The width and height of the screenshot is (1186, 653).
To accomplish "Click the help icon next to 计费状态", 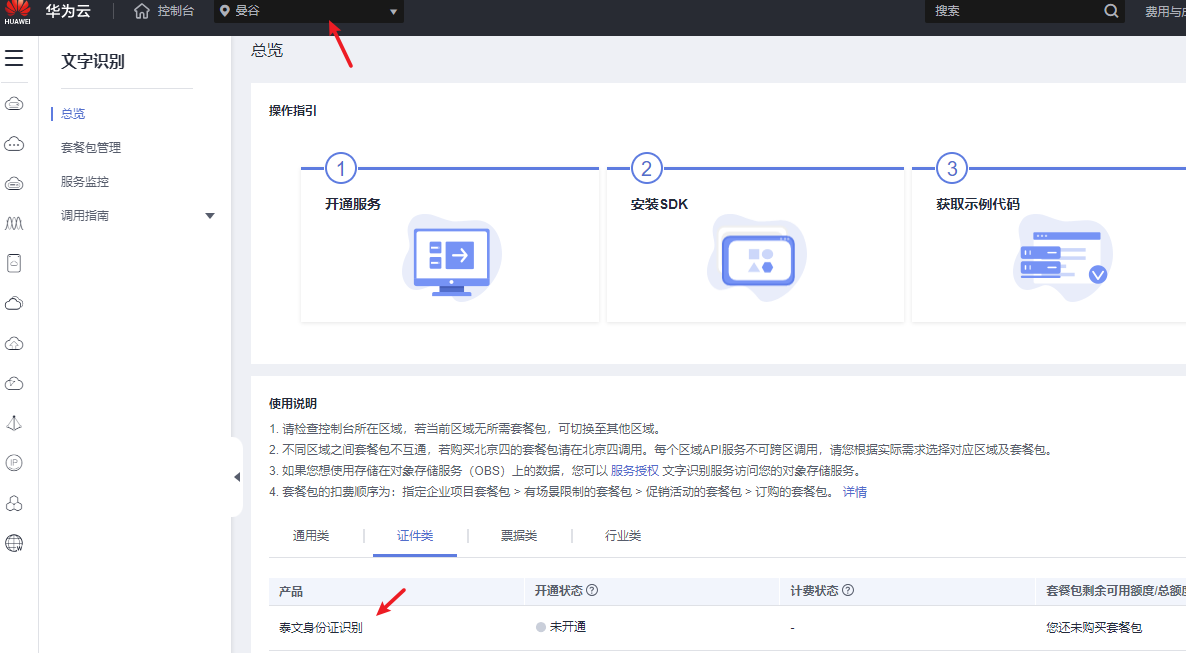I will [848, 590].
